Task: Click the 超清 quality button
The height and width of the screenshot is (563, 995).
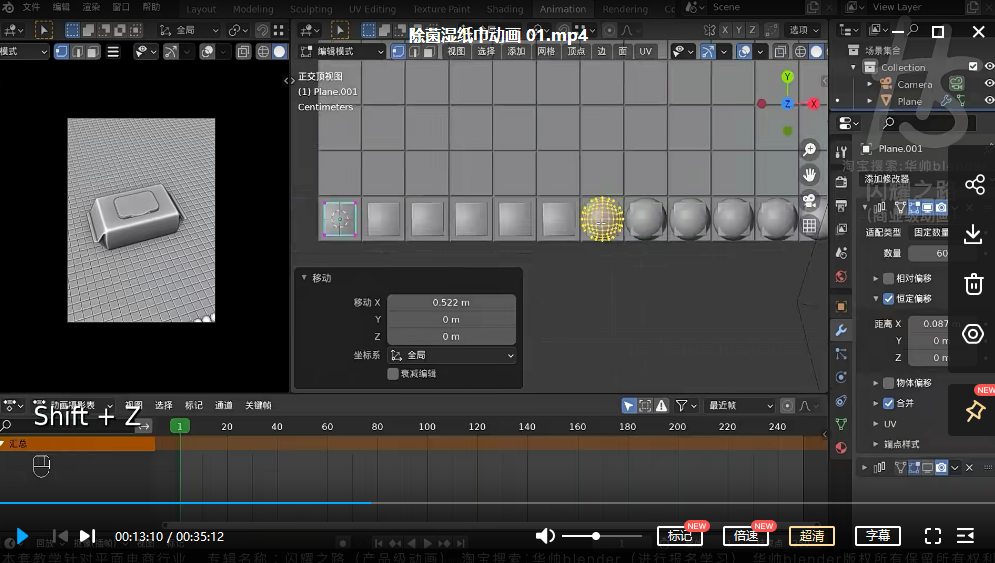Action: click(811, 536)
